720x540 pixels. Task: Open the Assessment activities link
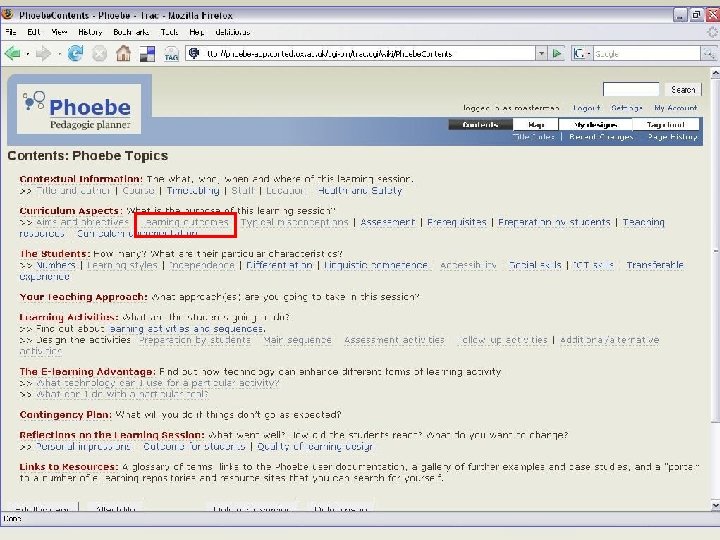click(x=394, y=340)
